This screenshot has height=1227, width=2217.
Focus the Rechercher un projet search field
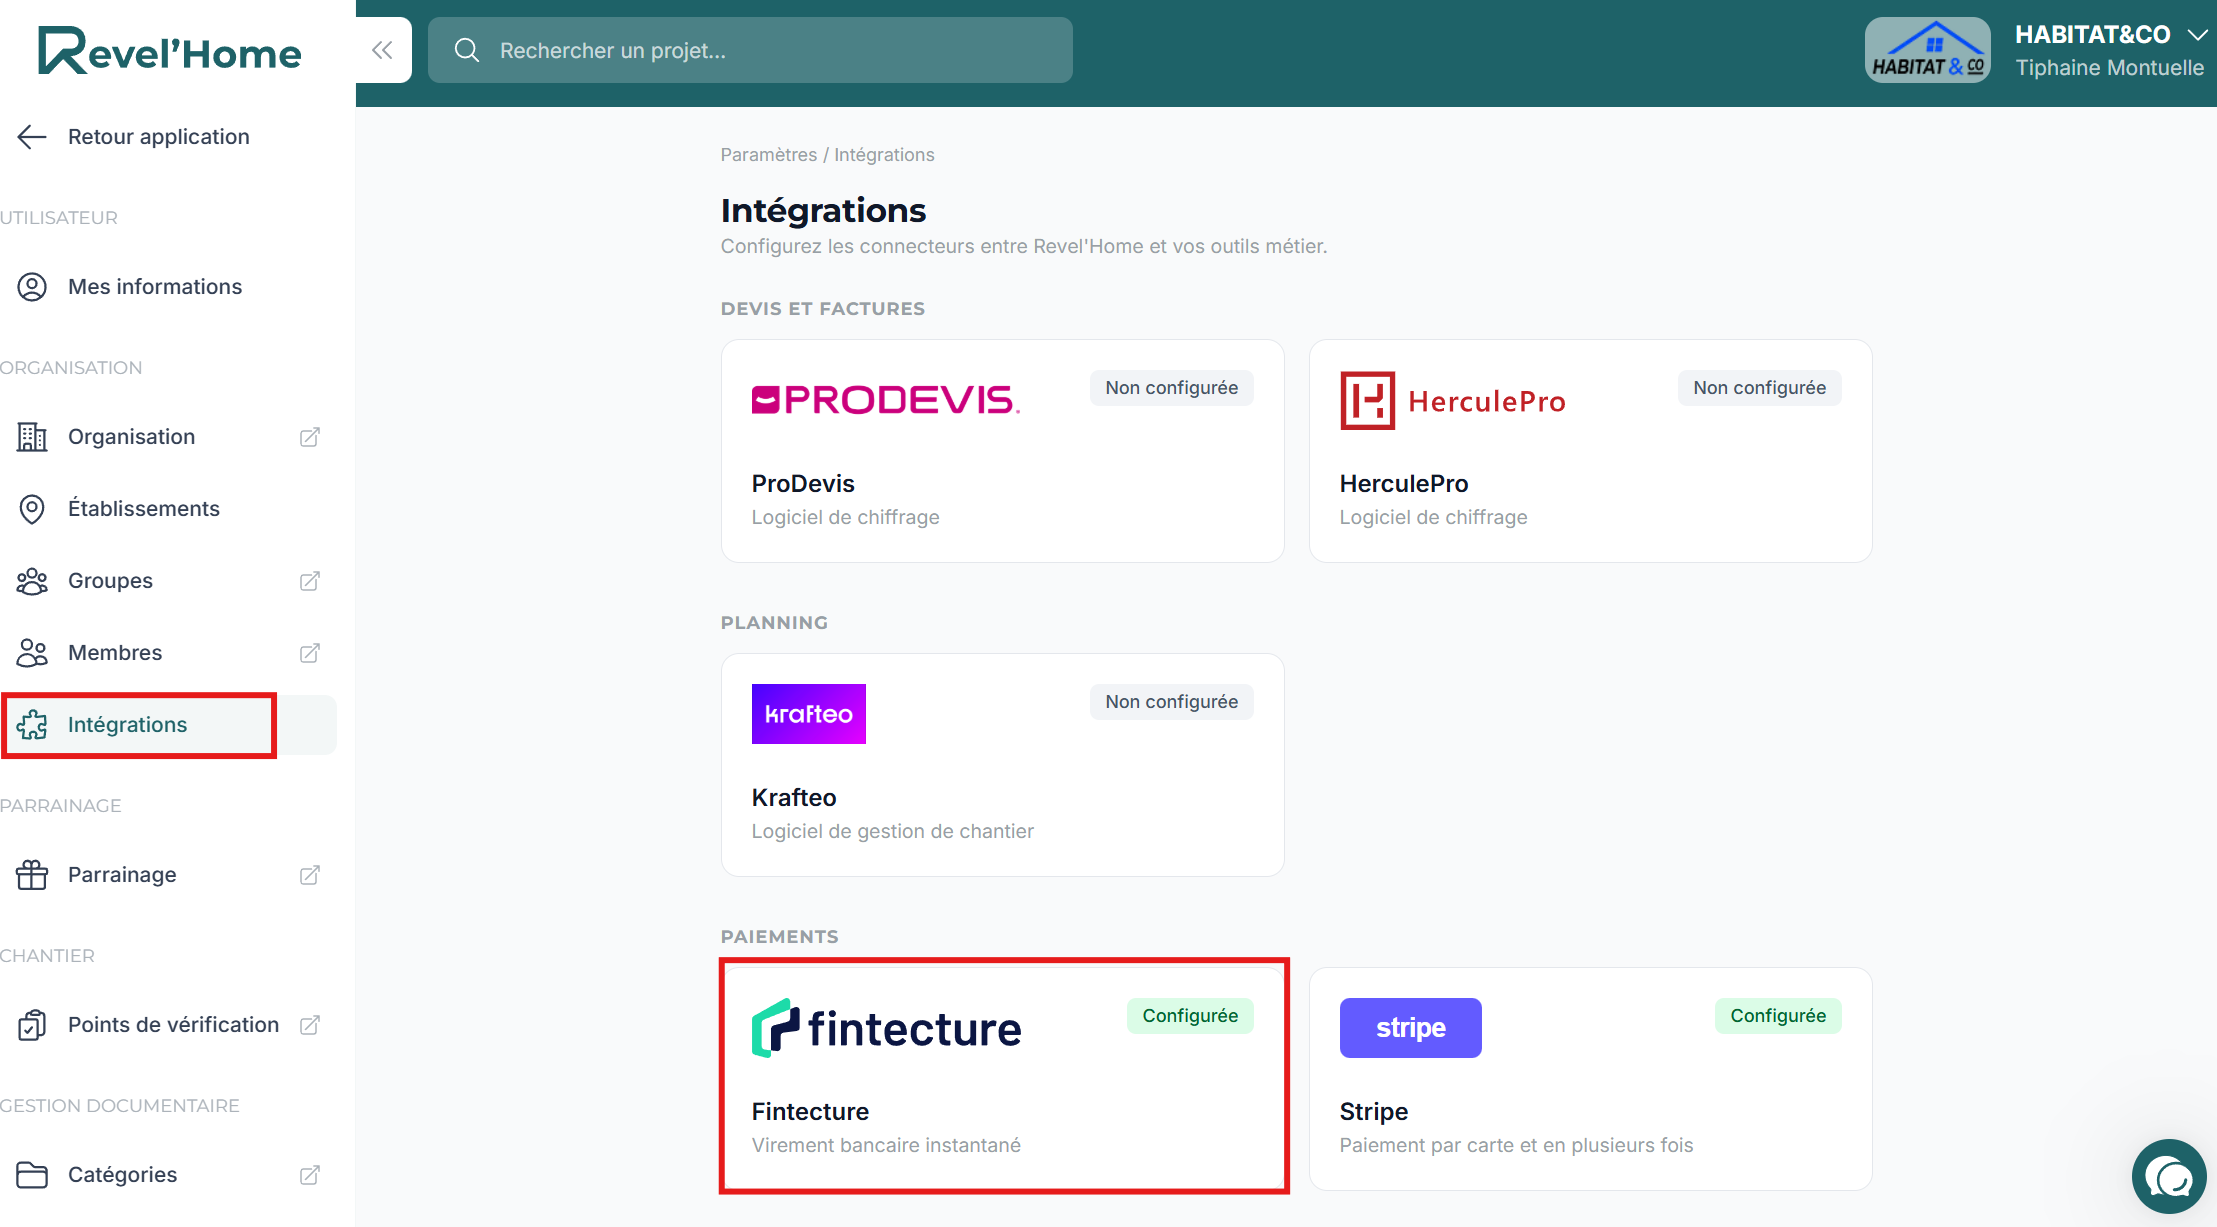pos(750,50)
